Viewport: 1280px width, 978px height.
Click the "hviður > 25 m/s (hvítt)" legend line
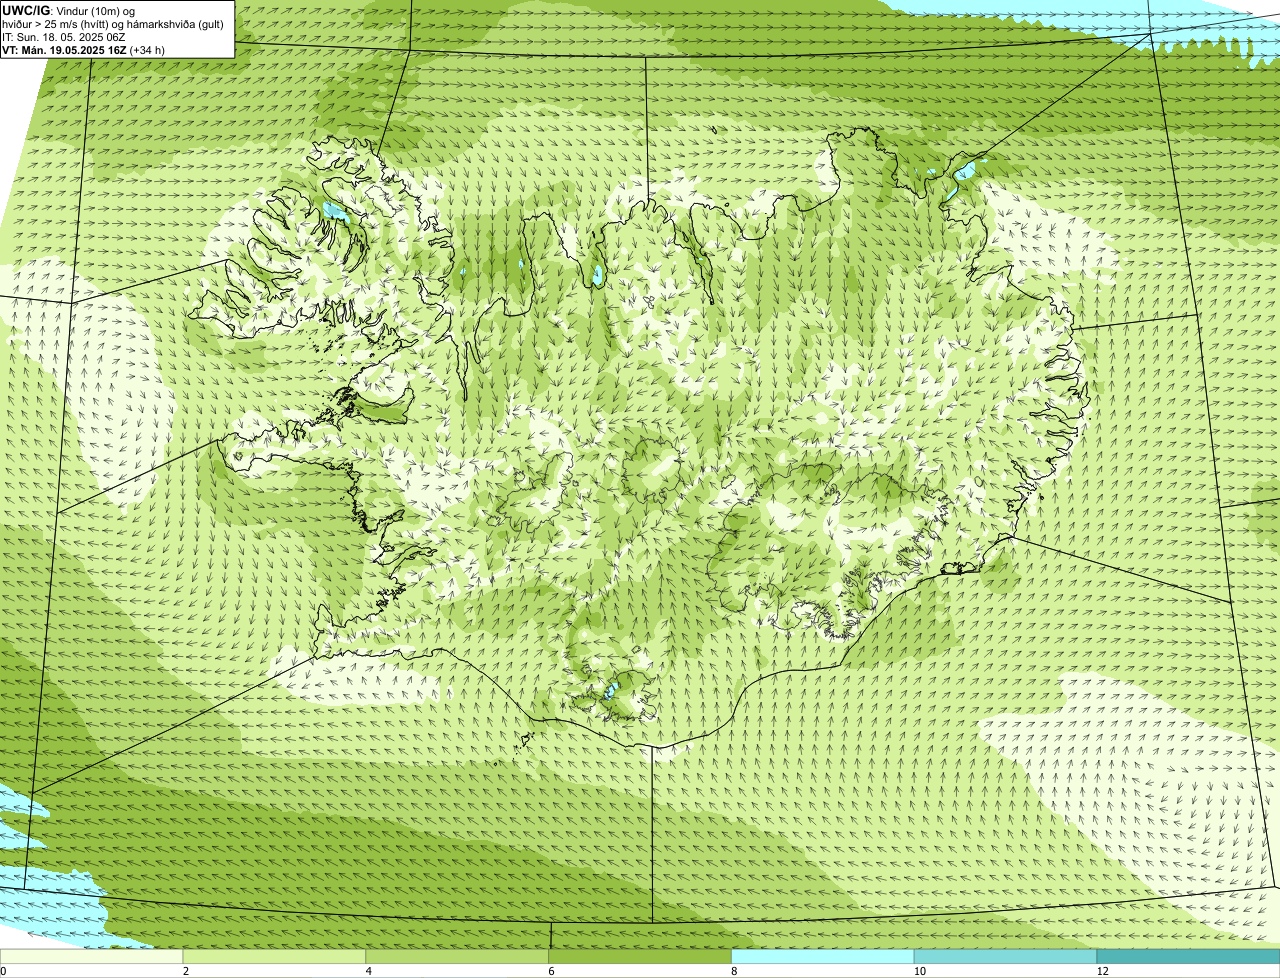[113, 24]
